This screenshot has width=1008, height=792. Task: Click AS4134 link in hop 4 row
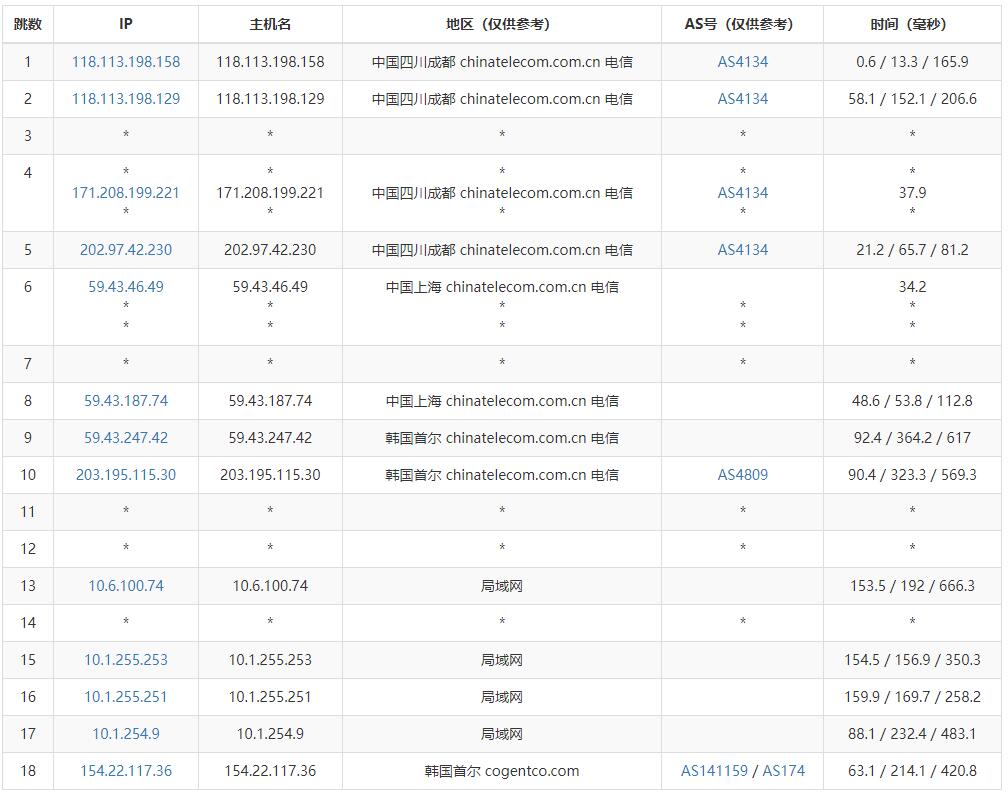(x=742, y=192)
